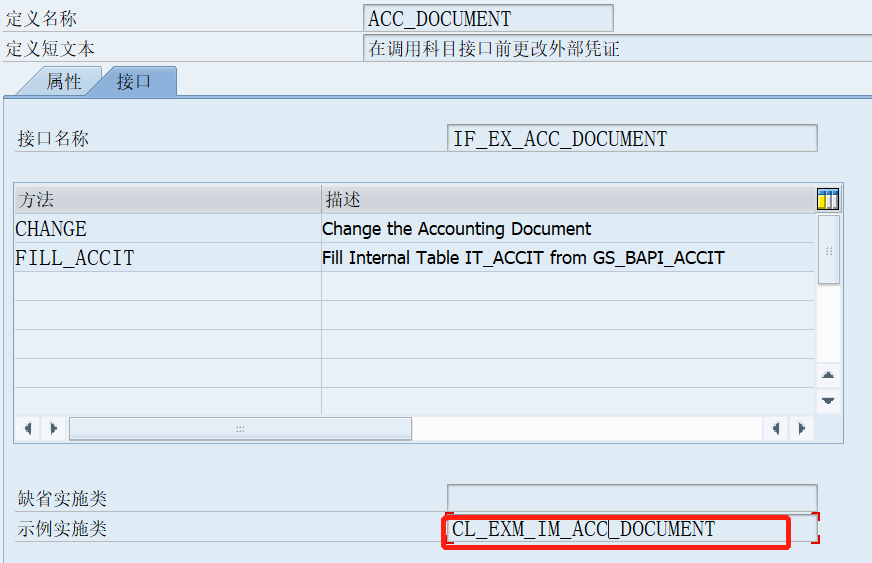Click the vertical scrollbar thumb of methods table

click(829, 250)
